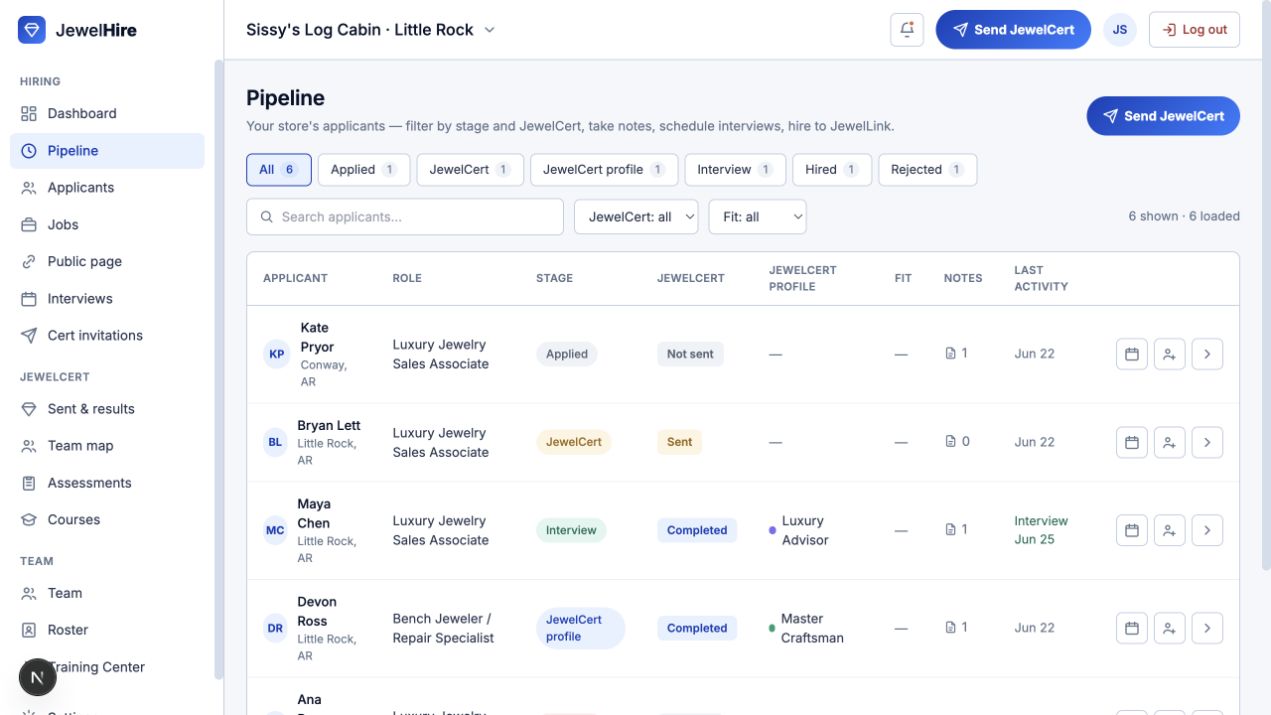Click Interview Jun 25 last activity text

pyautogui.click(x=1041, y=530)
